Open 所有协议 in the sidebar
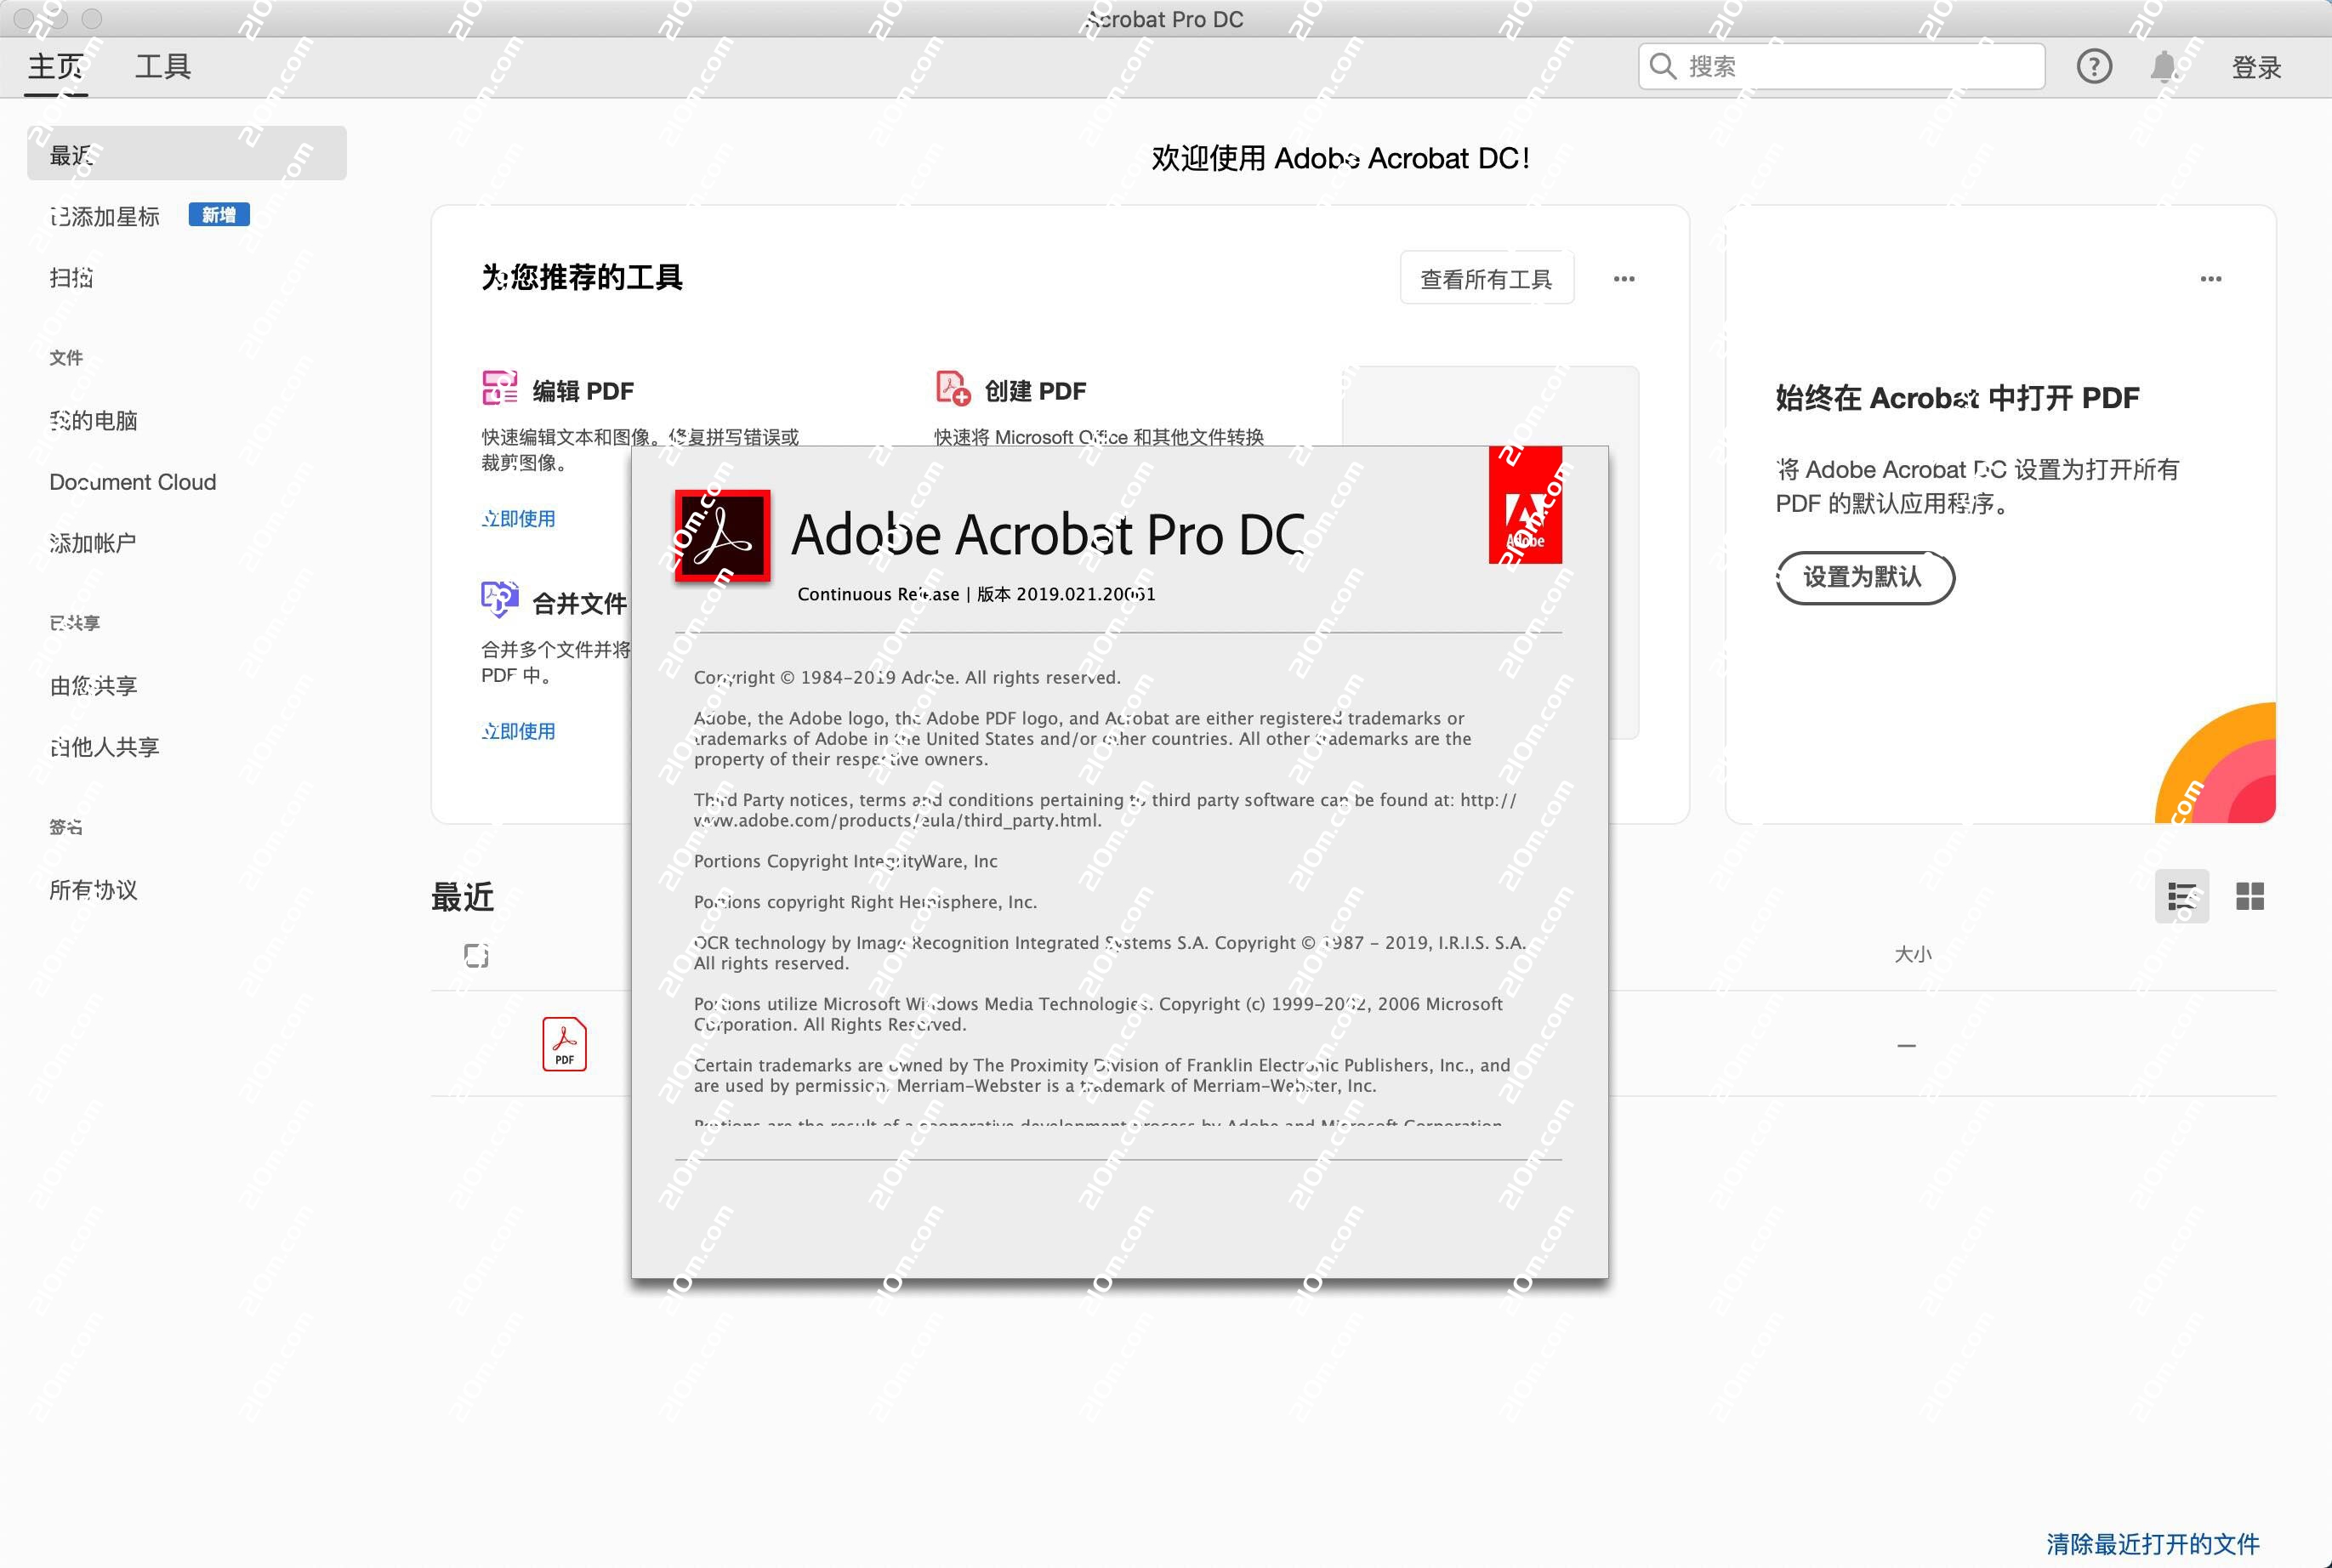The image size is (2332, 1568). [x=94, y=890]
